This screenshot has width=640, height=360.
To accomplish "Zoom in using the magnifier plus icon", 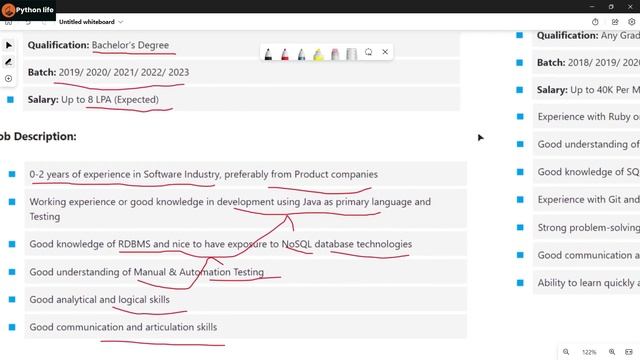I will coord(612,352).
